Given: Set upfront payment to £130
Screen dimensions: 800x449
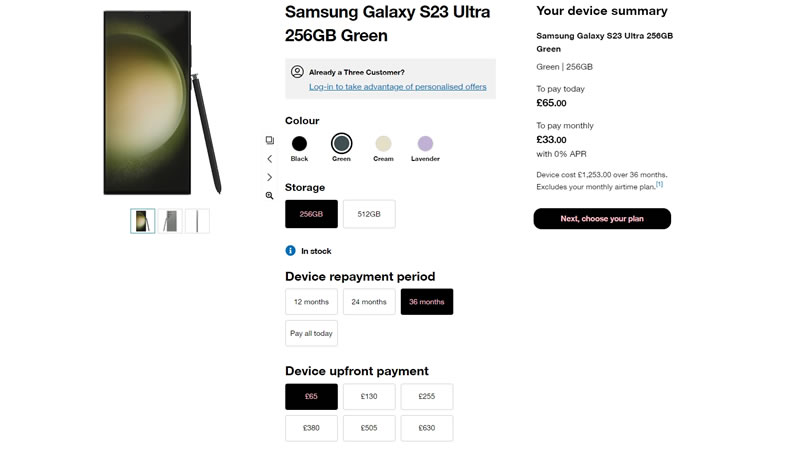Looking at the screenshot, I should [x=369, y=397].
